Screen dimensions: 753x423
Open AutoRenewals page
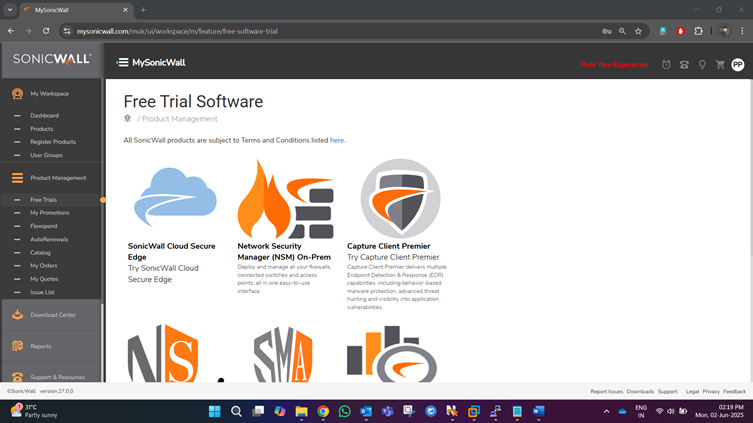pyautogui.click(x=49, y=239)
